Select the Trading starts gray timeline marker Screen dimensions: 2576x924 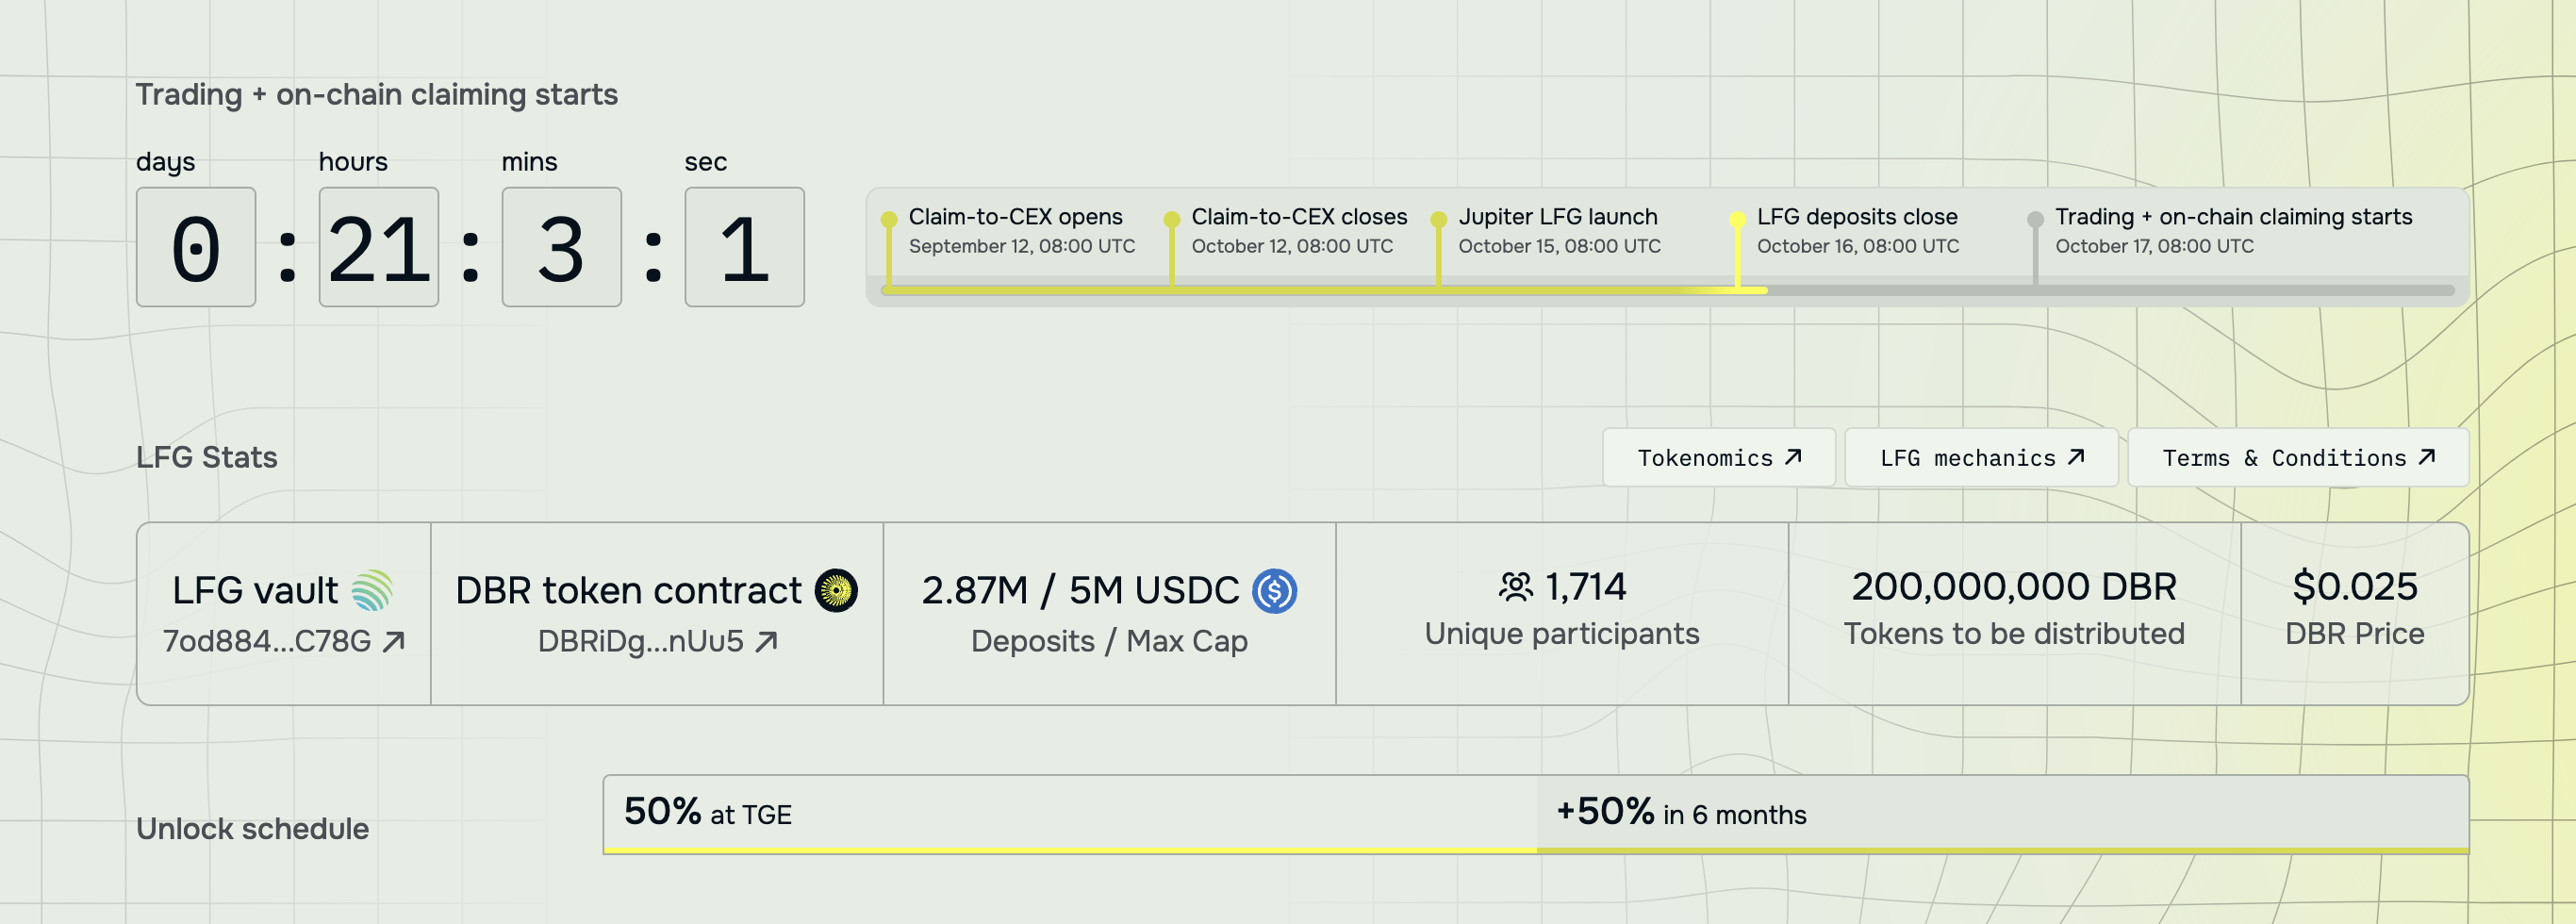click(2035, 219)
